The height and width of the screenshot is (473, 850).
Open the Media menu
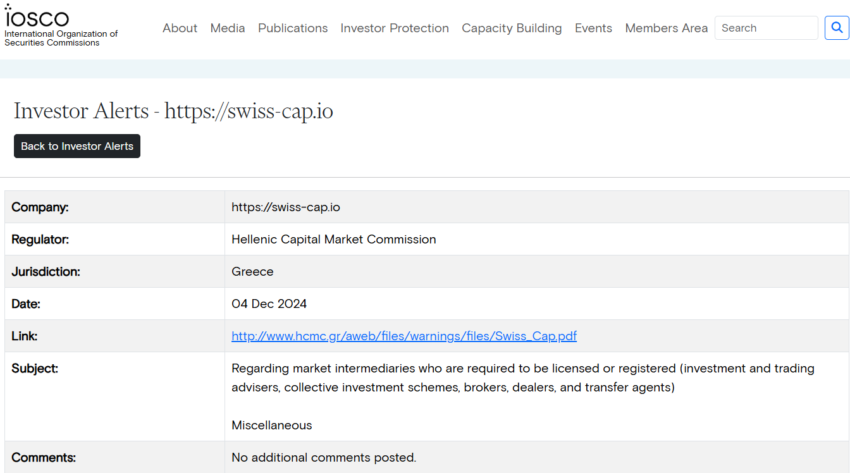click(228, 28)
